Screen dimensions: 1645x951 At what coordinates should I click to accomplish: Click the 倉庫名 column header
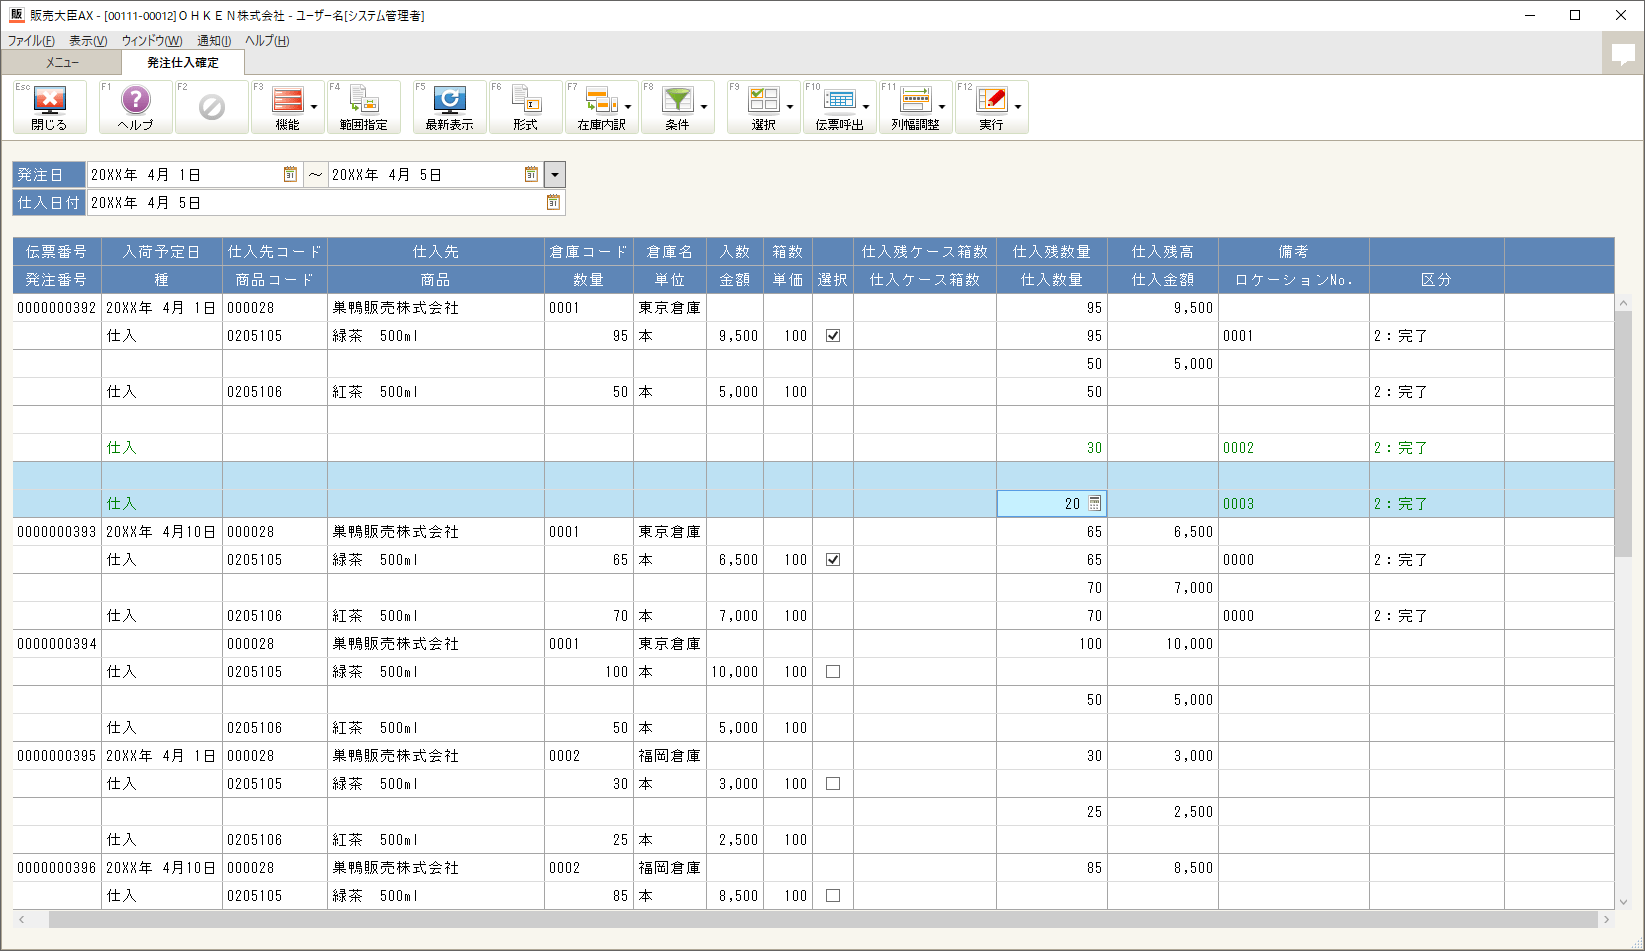click(x=670, y=252)
